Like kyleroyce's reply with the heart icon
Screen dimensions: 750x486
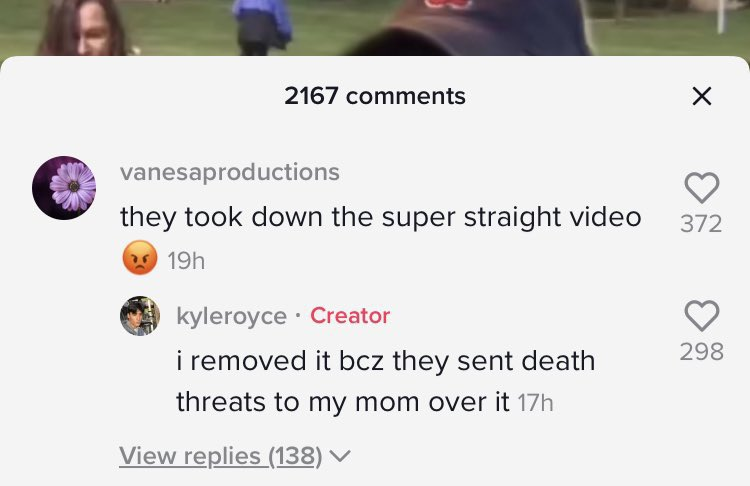pos(702,316)
